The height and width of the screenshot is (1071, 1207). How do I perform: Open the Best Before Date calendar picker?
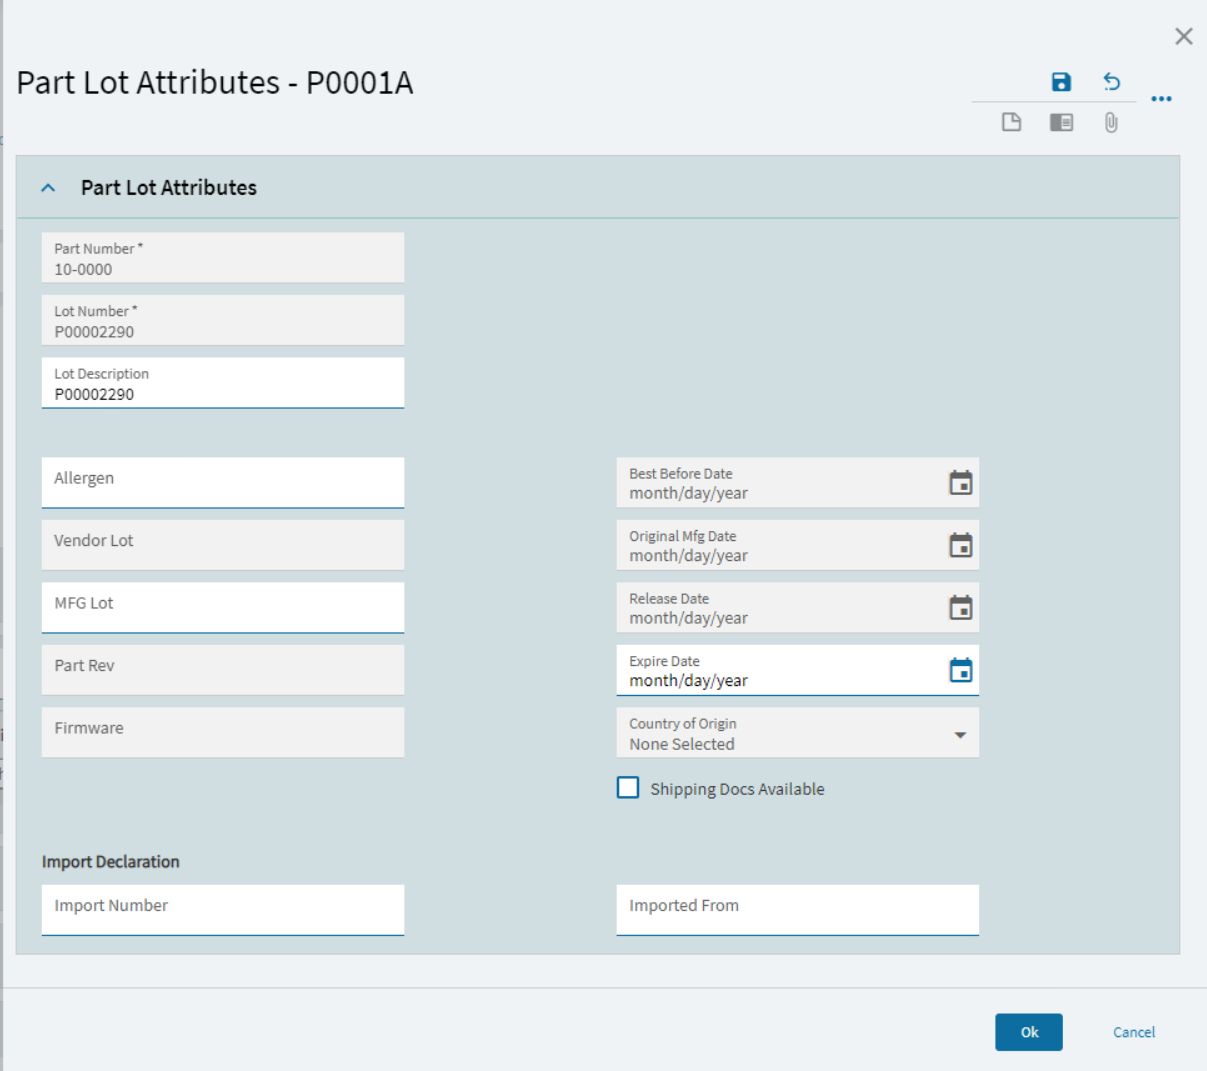click(960, 483)
